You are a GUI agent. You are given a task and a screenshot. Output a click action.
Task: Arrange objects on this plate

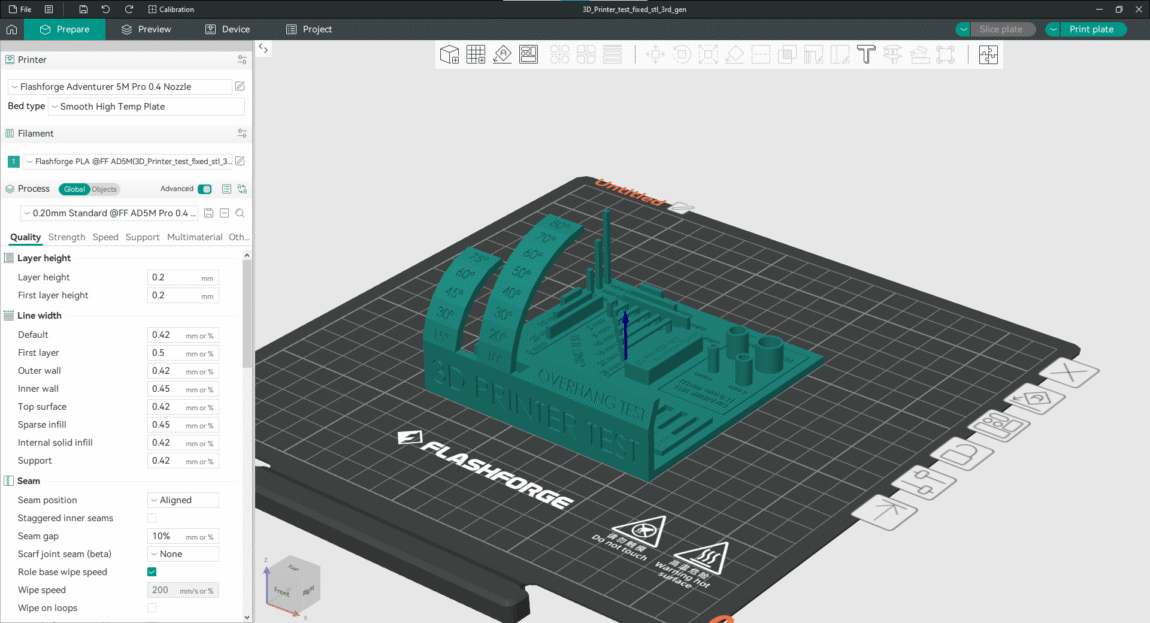coord(998,426)
